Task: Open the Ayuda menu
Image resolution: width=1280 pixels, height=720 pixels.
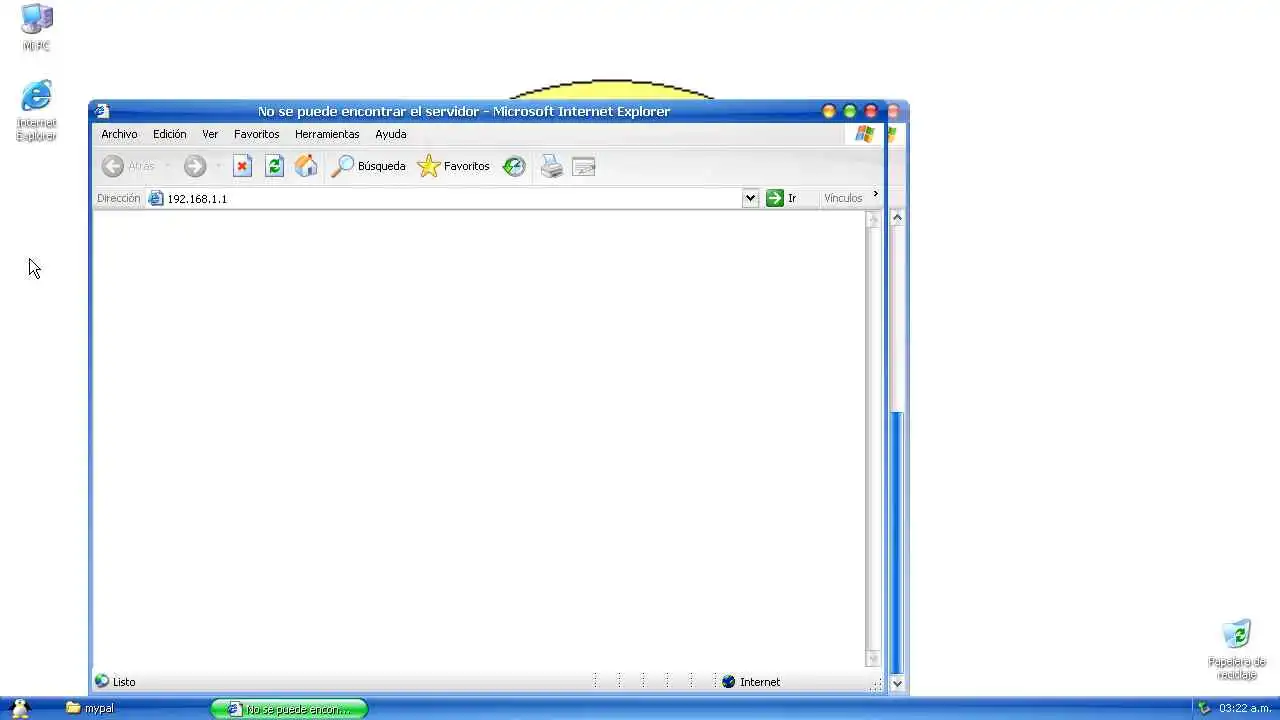Action: coord(391,134)
